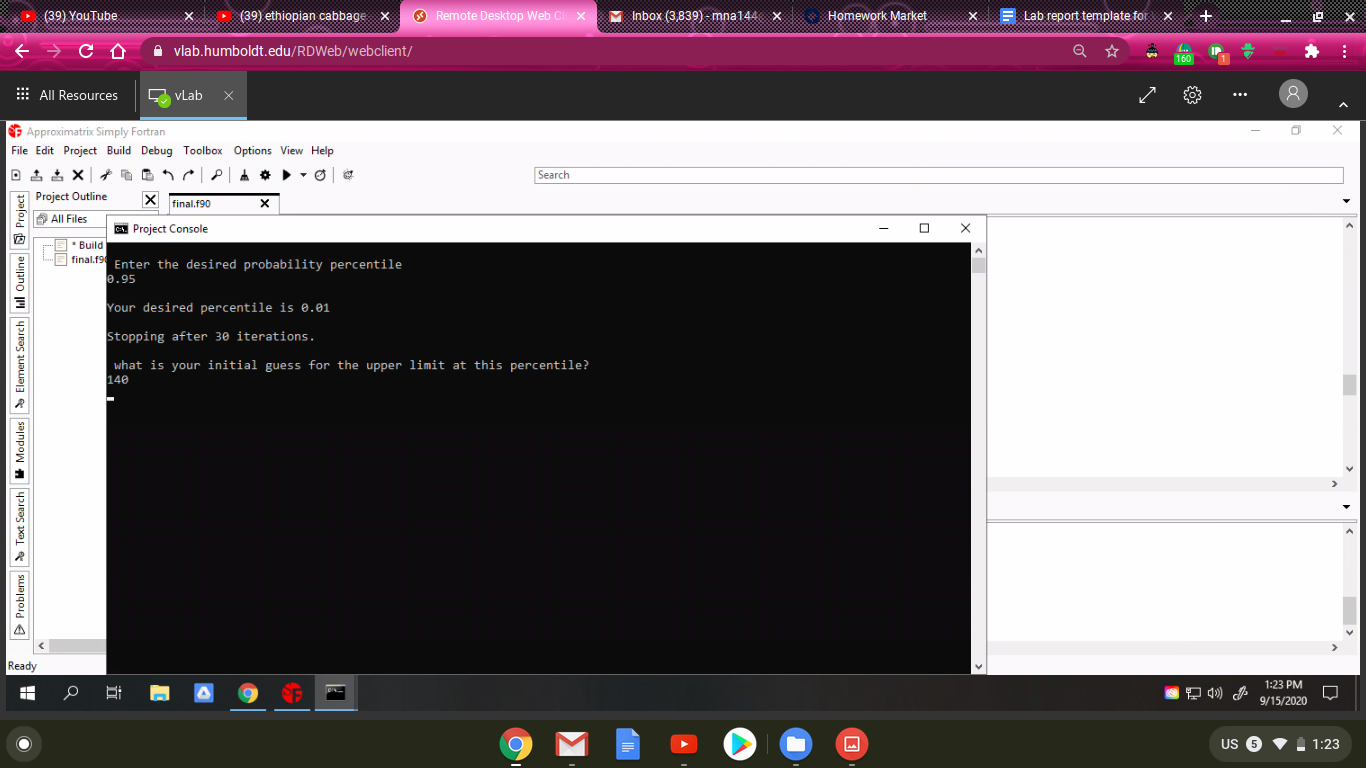This screenshot has width=1366, height=768.
Task: Build project with the gear icon
Action: click(265, 175)
